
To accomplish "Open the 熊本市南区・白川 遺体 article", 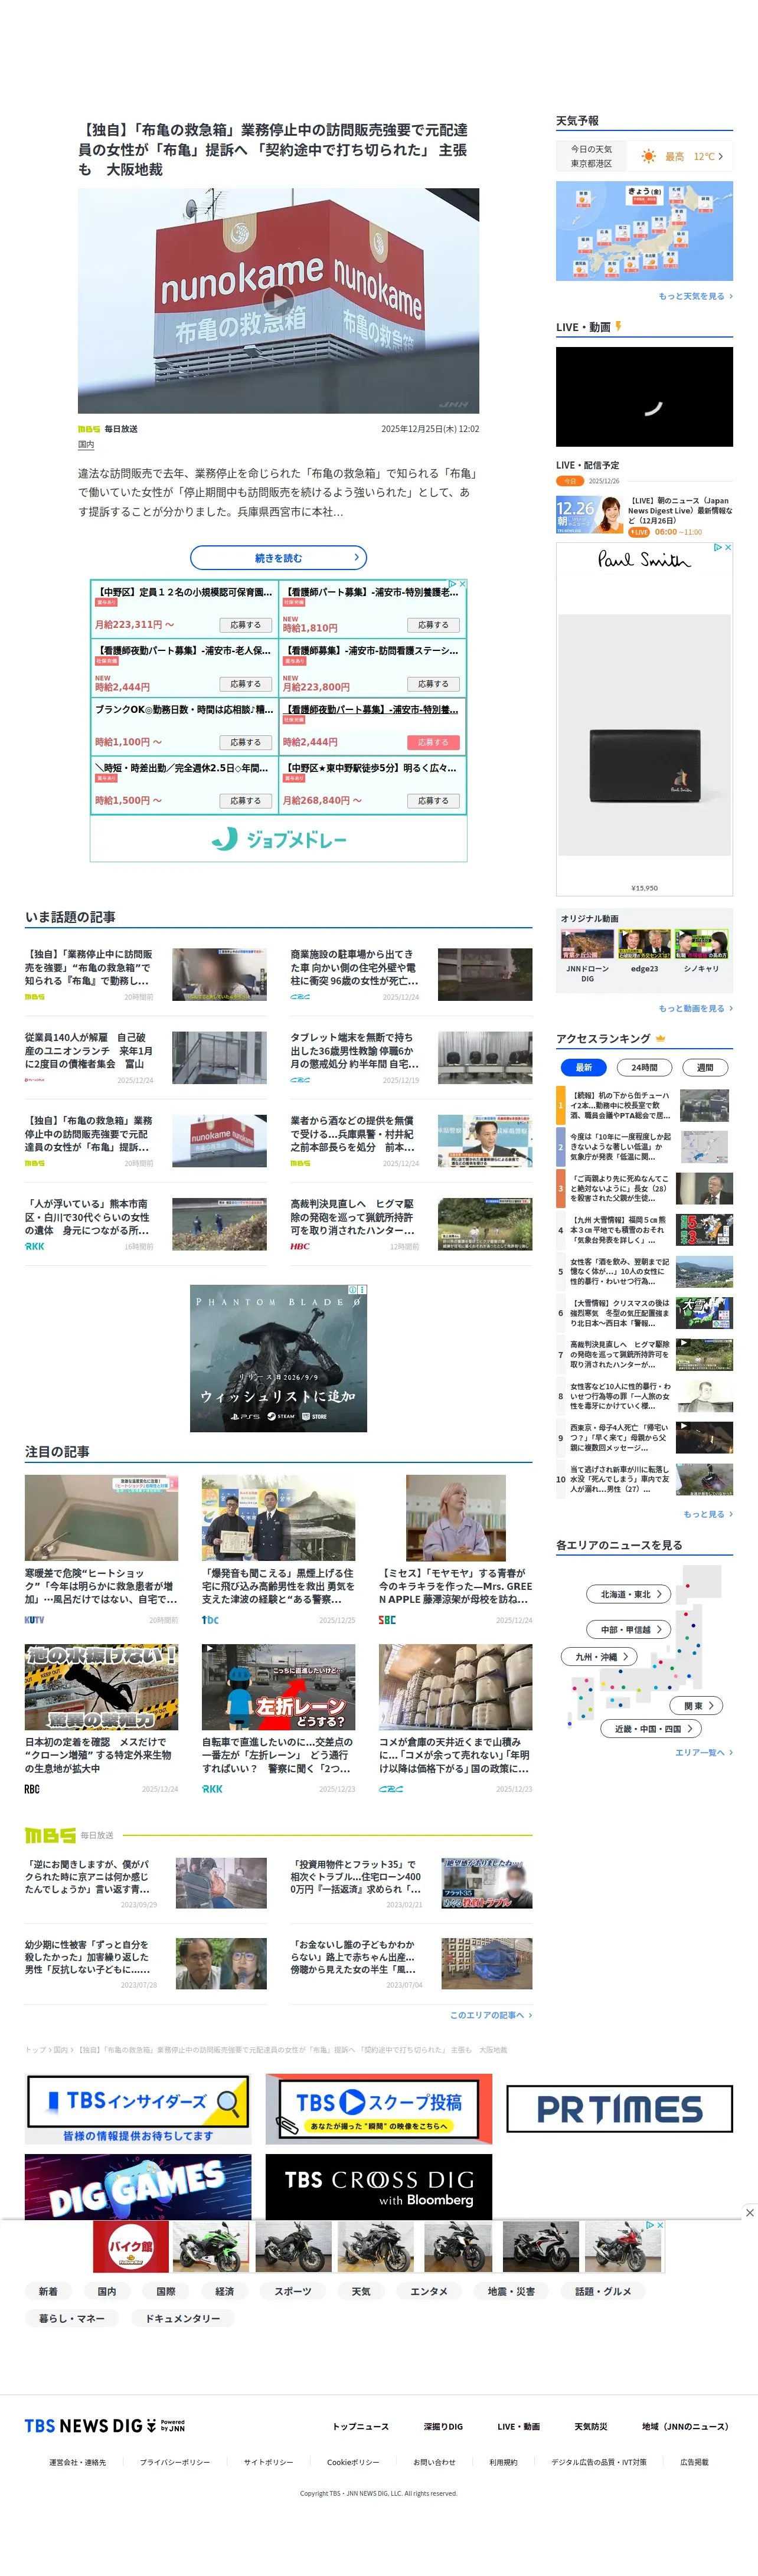I will point(146,1224).
